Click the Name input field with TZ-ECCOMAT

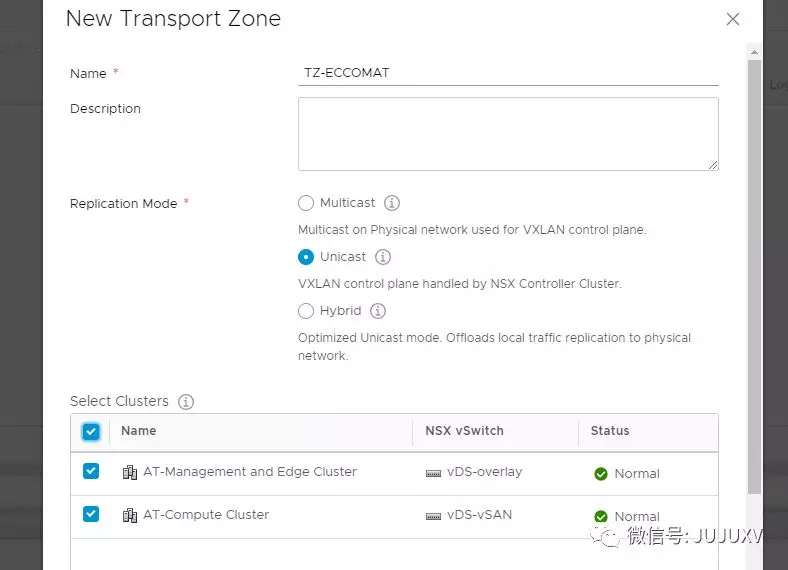pyautogui.click(x=508, y=73)
